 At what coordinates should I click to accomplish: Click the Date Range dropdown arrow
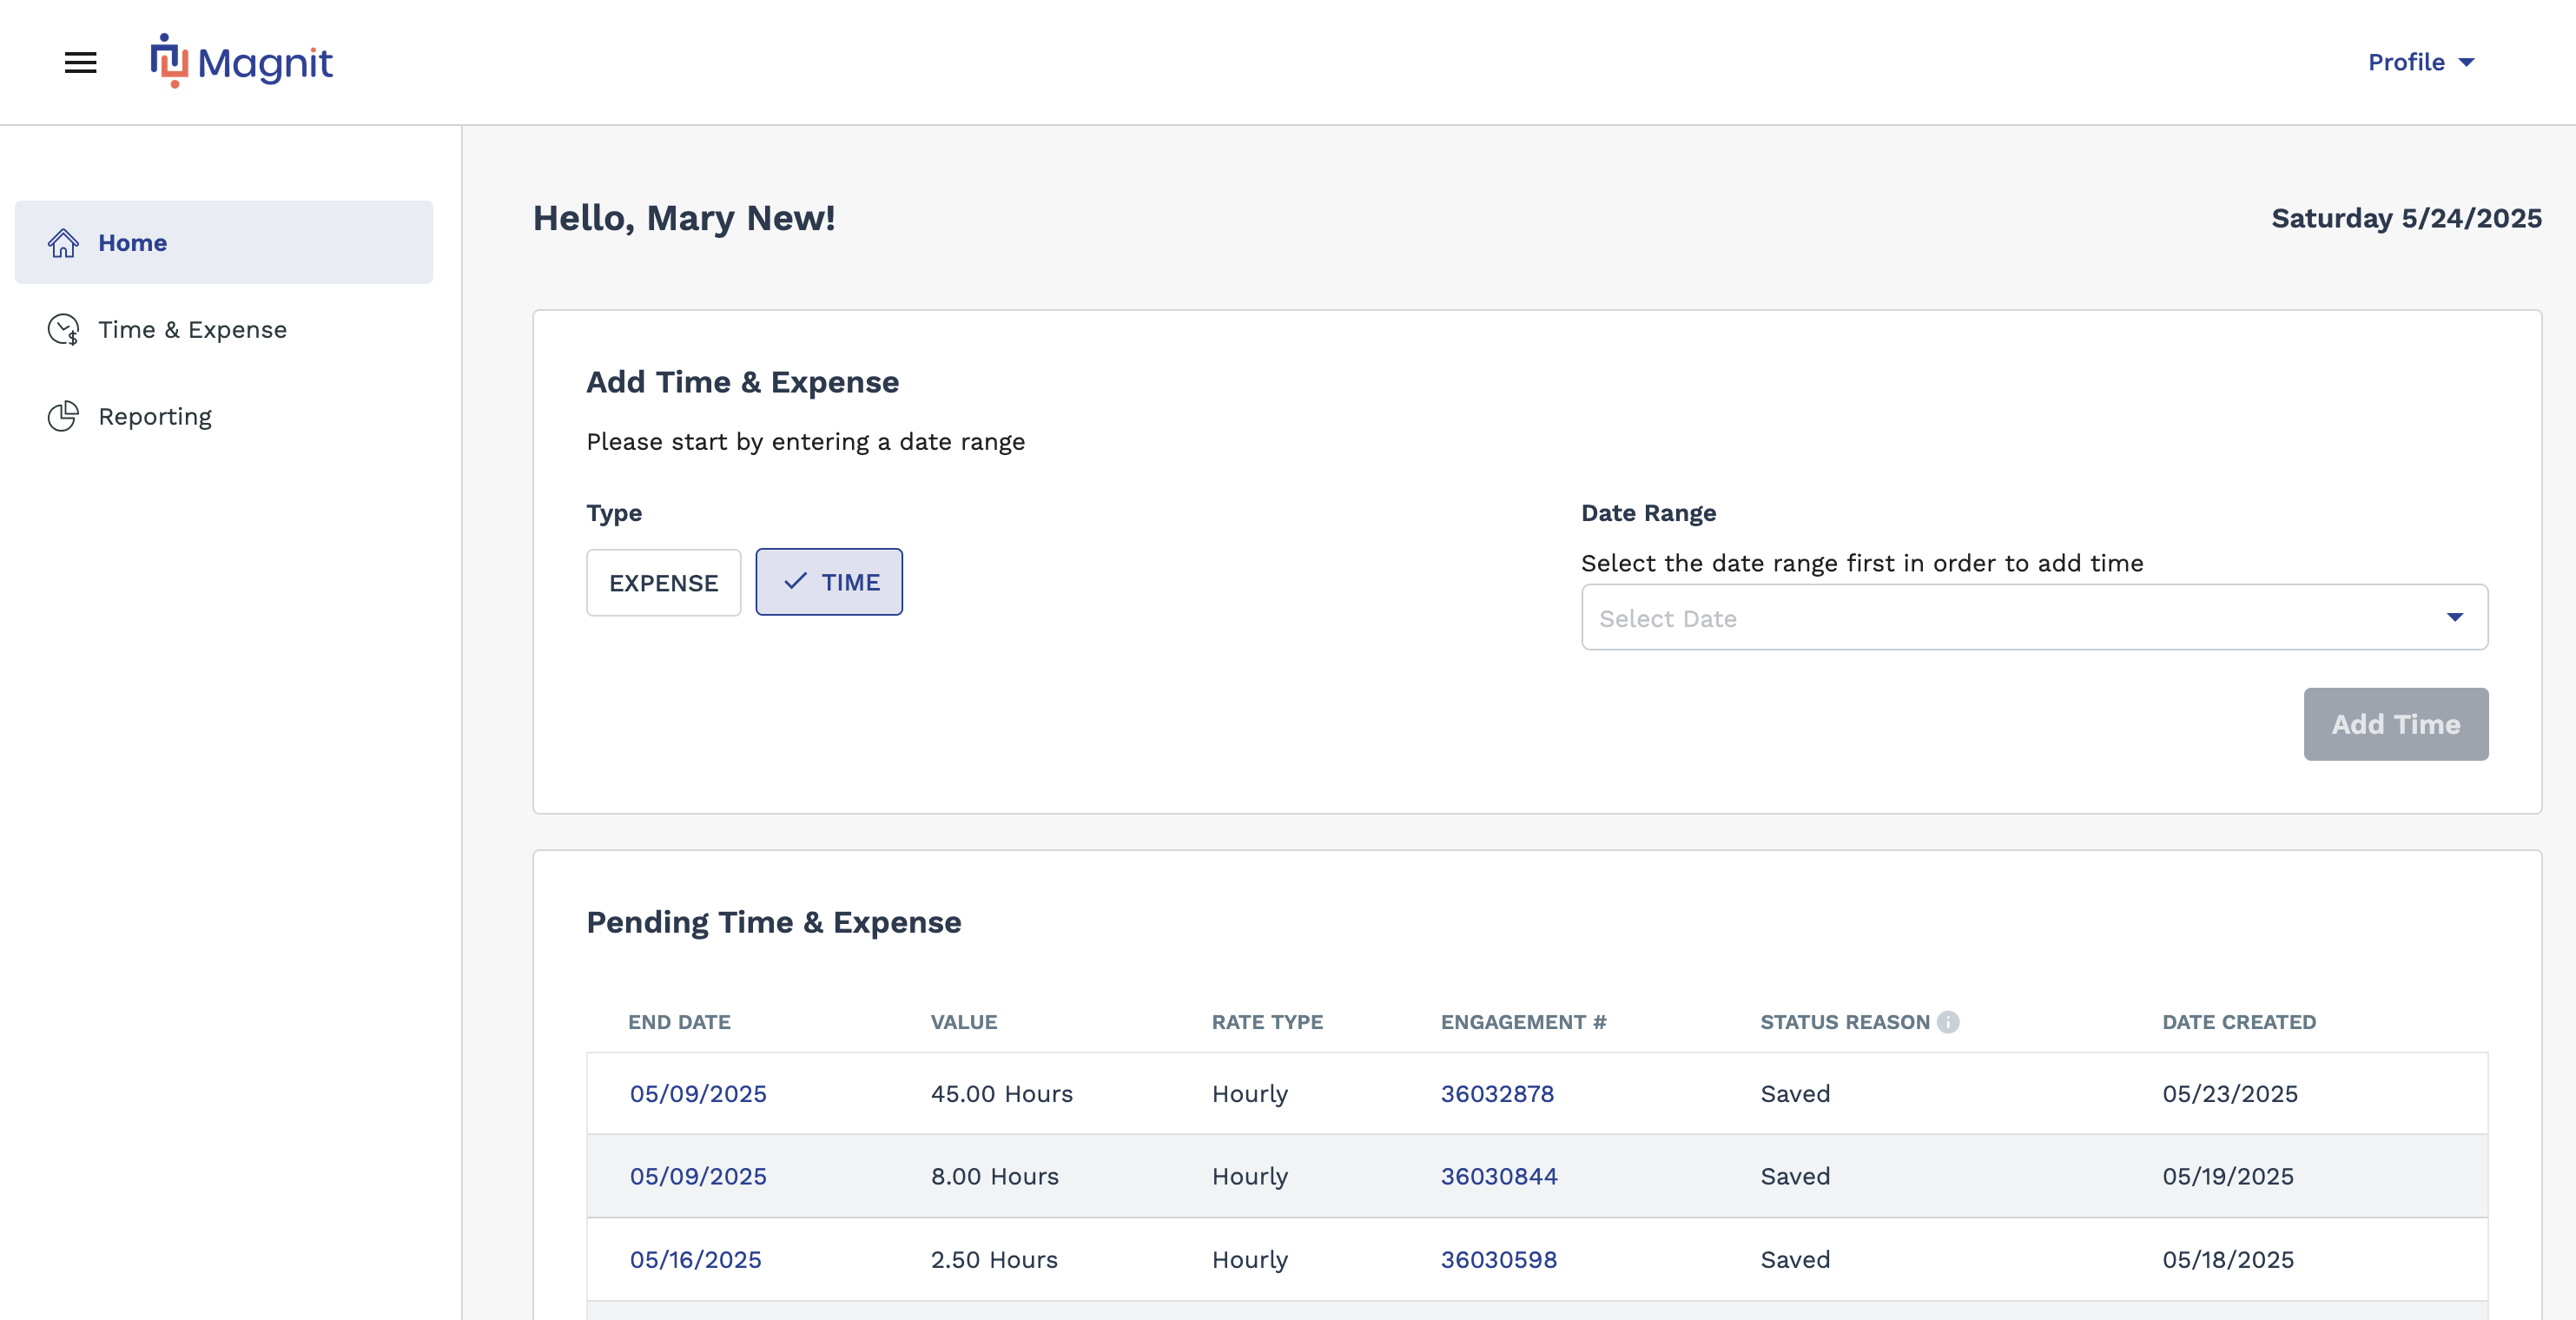[2454, 617]
